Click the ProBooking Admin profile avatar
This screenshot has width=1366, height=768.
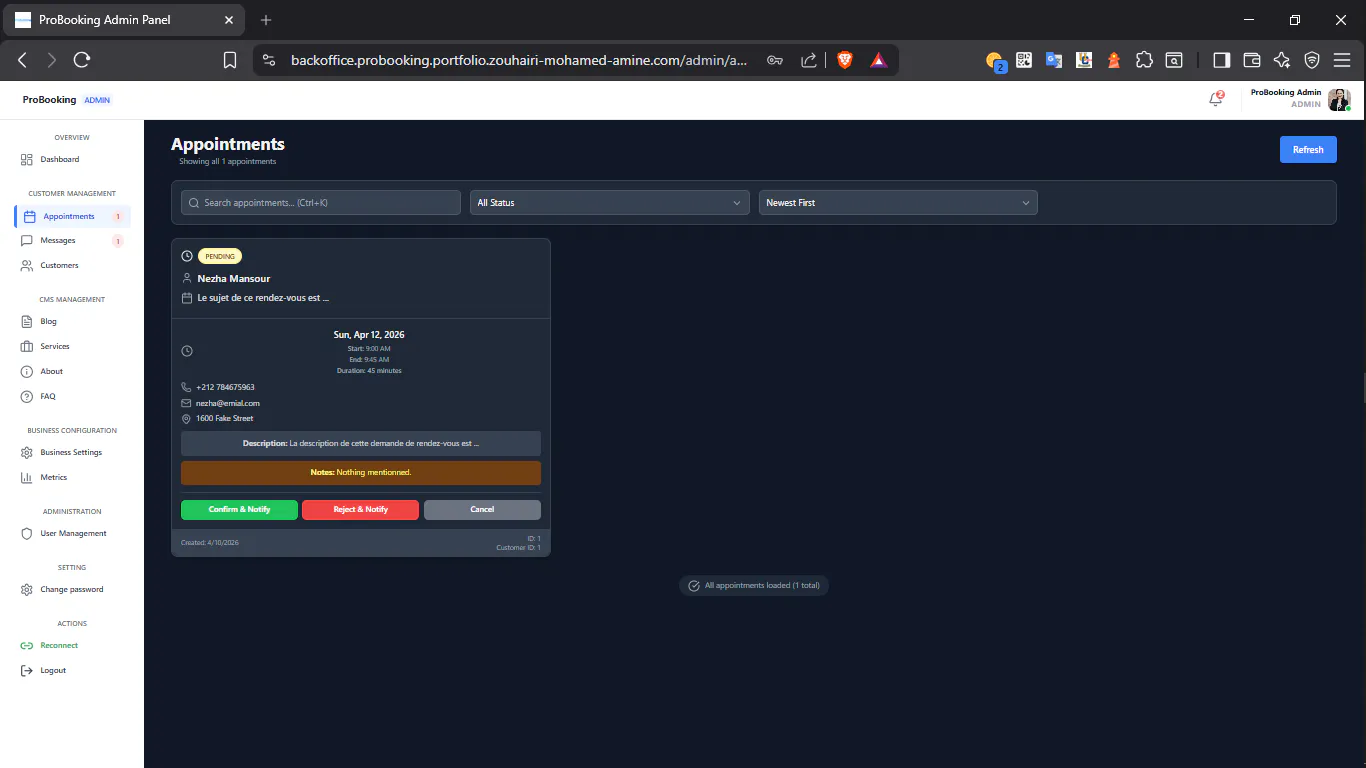(1339, 99)
